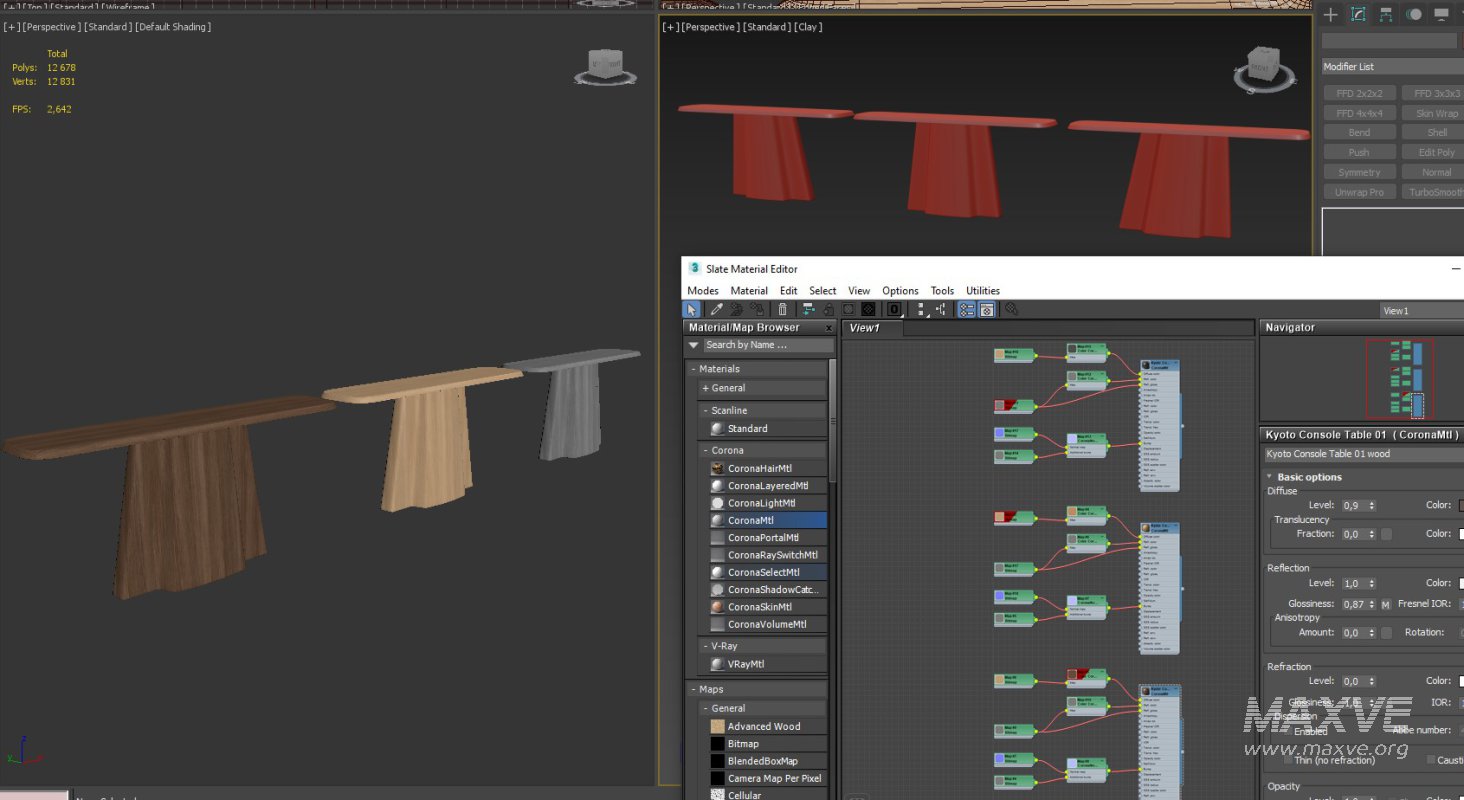Open the Modifier List dropdown
This screenshot has height=800, width=1464.
tap(1392, 67)
